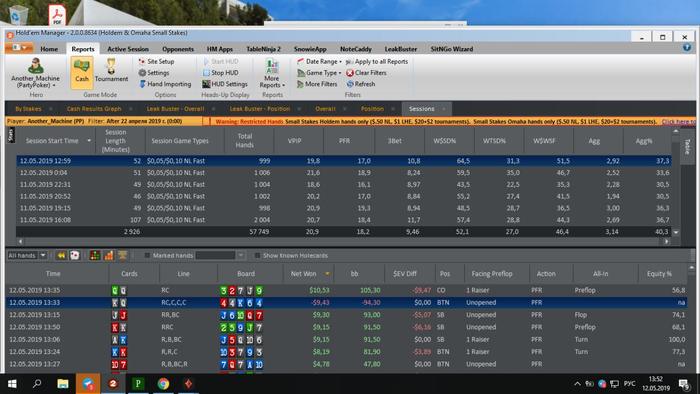Switch to the Home ribbon tab

[49, 49]
